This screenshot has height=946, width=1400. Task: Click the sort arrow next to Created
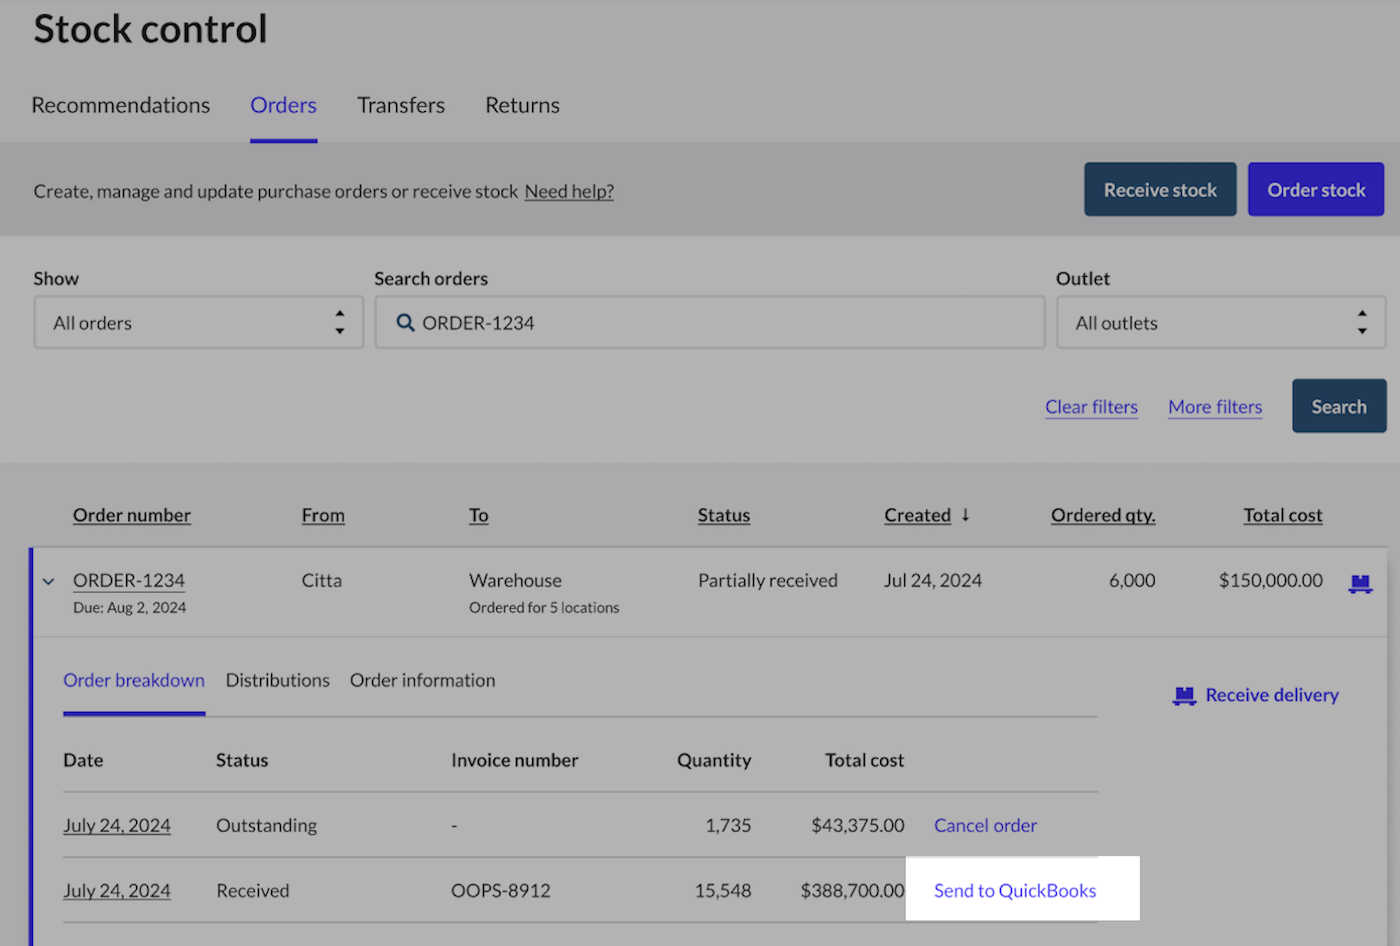pos(966,515)
